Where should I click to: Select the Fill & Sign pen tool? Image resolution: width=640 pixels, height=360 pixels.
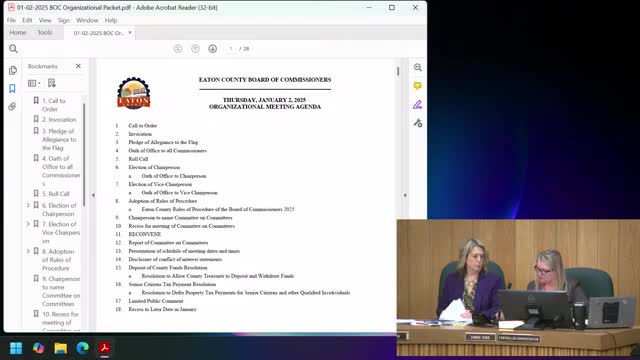[x=417, y=104]
